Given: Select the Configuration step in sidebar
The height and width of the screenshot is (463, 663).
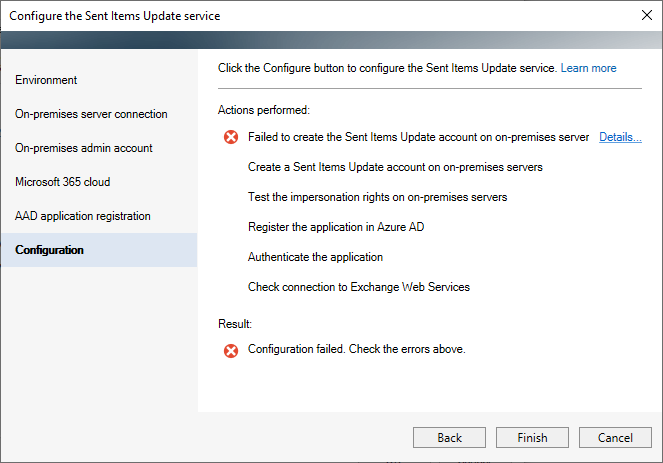Looking at the screenshot, I should click(x=99, y=250).
